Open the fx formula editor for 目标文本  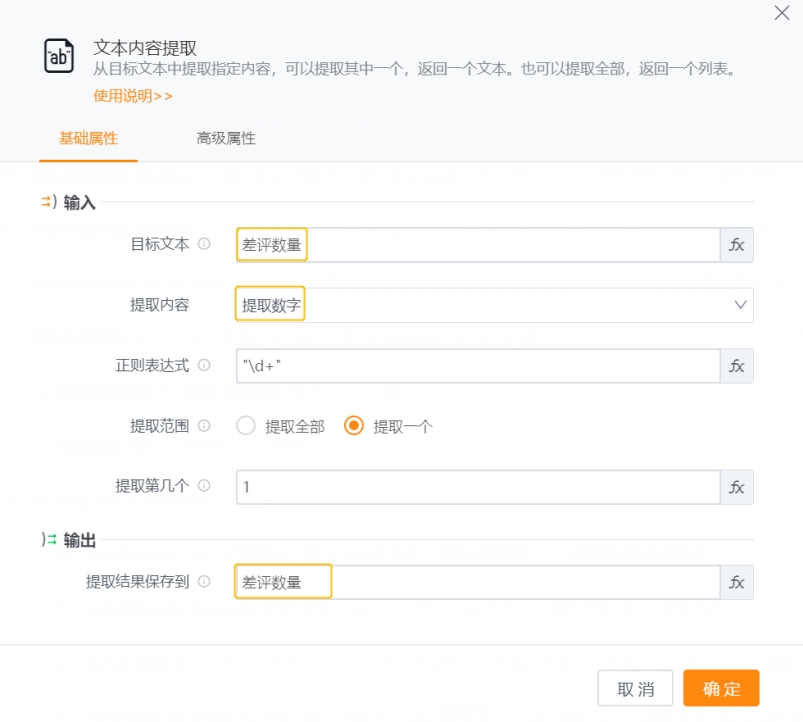(737, 244)
